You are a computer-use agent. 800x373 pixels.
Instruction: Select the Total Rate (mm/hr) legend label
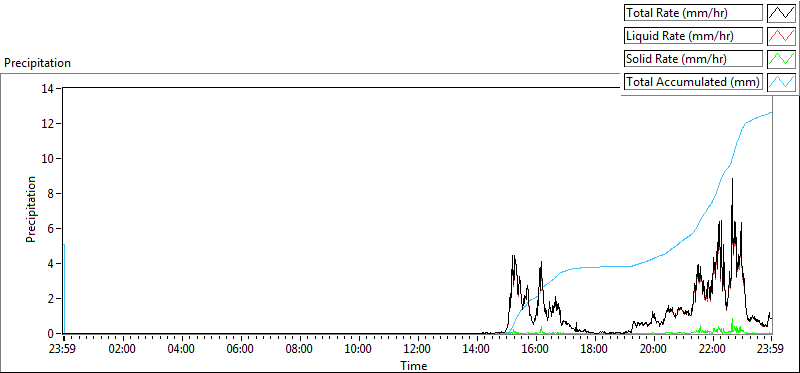pos(693,13)
